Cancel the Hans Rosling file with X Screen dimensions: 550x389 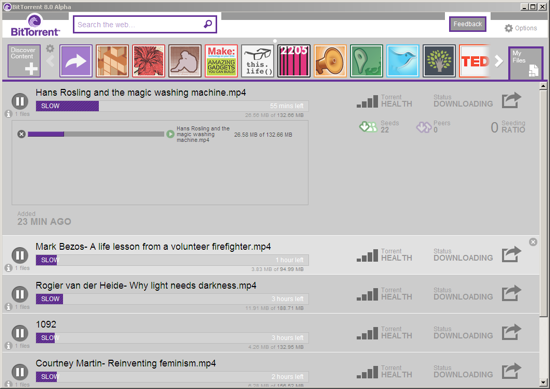[x=21, y=134]
